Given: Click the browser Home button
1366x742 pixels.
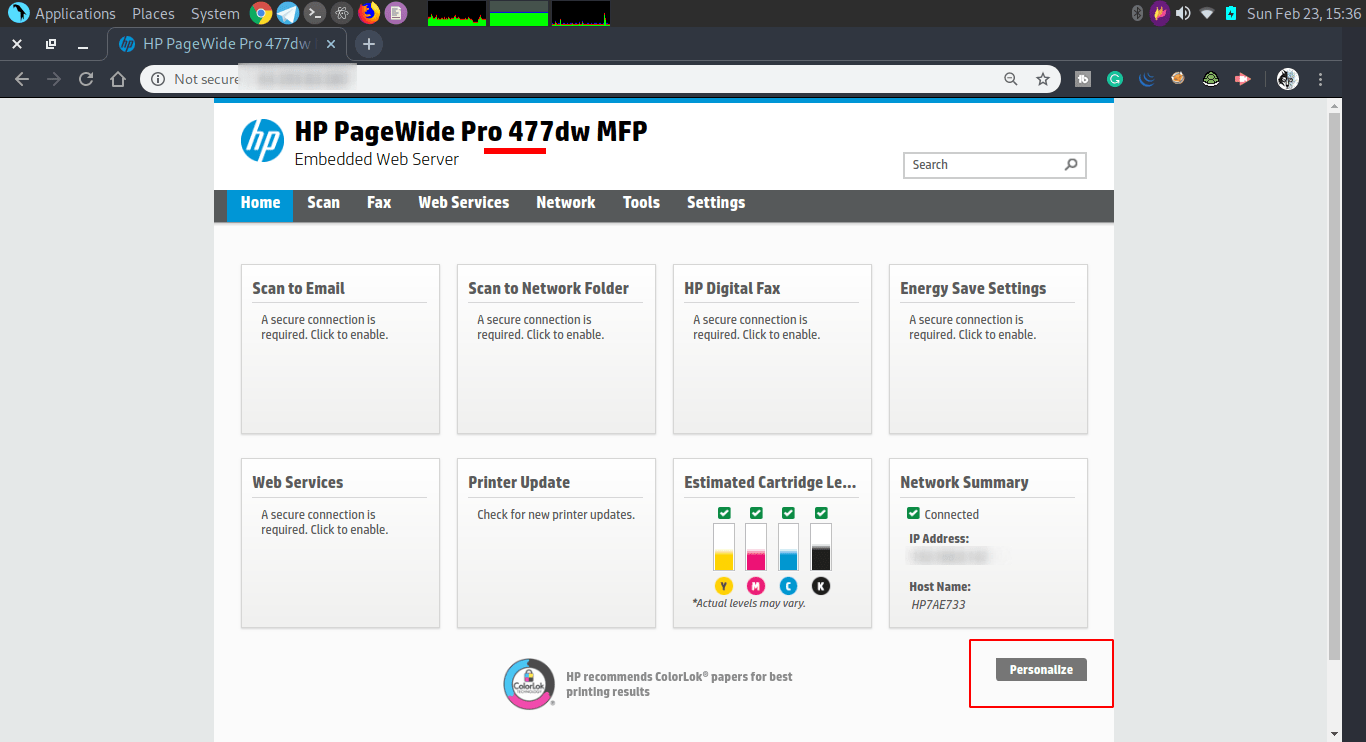Looking at the screenshot, I should click(x=118, y=79).
